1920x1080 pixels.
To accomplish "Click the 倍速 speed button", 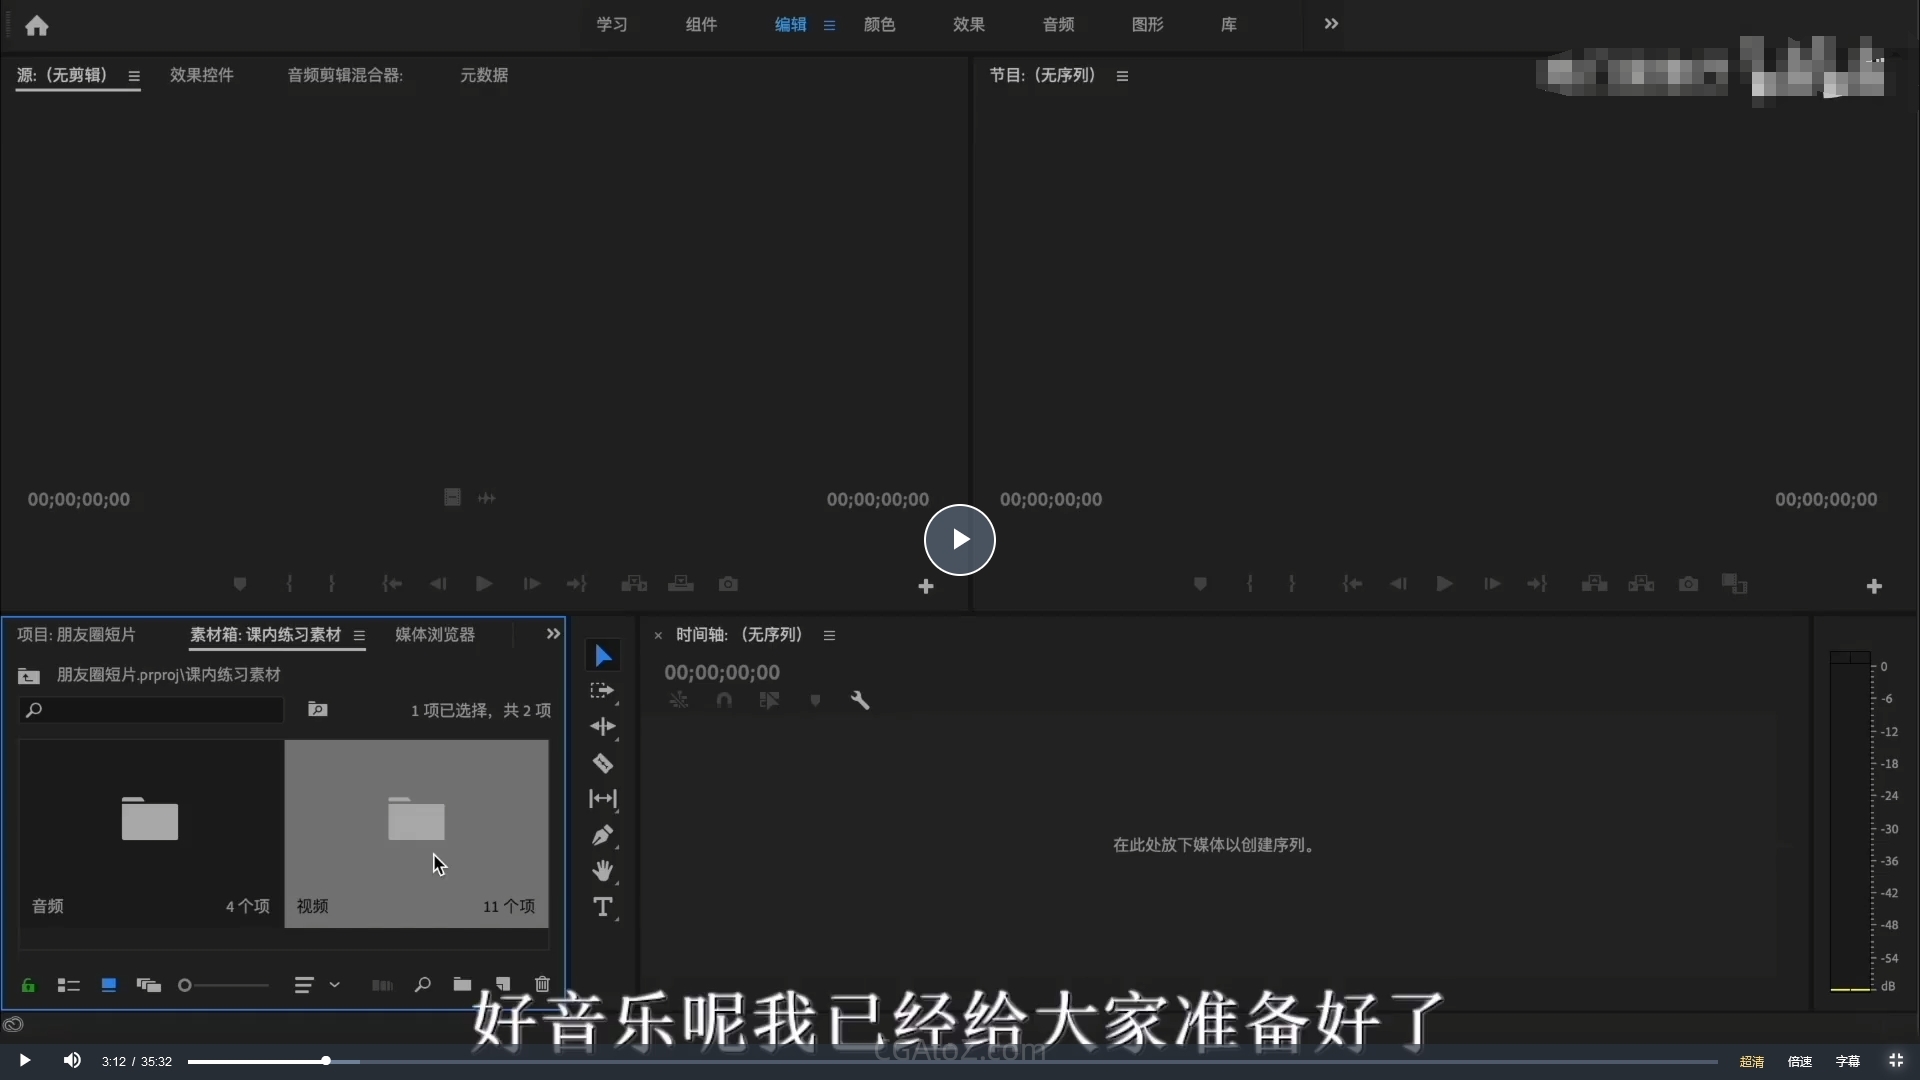I will click(x=1799, y=1061).
